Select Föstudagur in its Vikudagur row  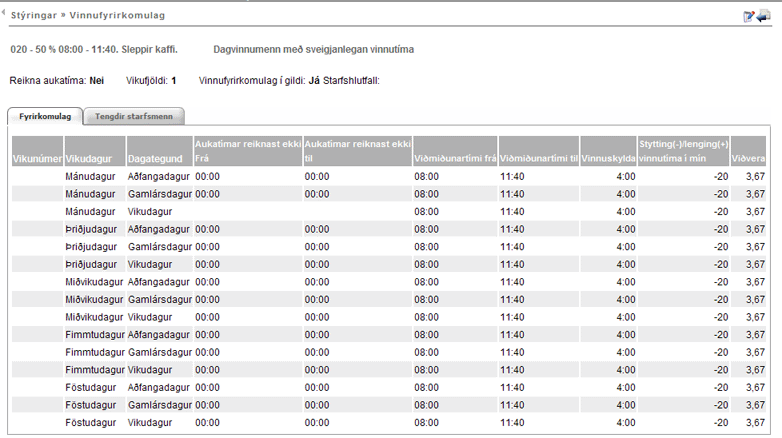[90, 423]
